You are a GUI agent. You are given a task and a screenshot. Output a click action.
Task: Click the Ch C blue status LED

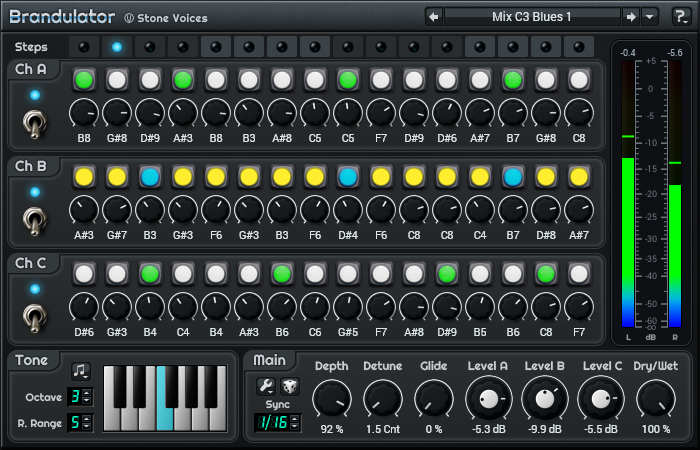[x=35, y=289]
